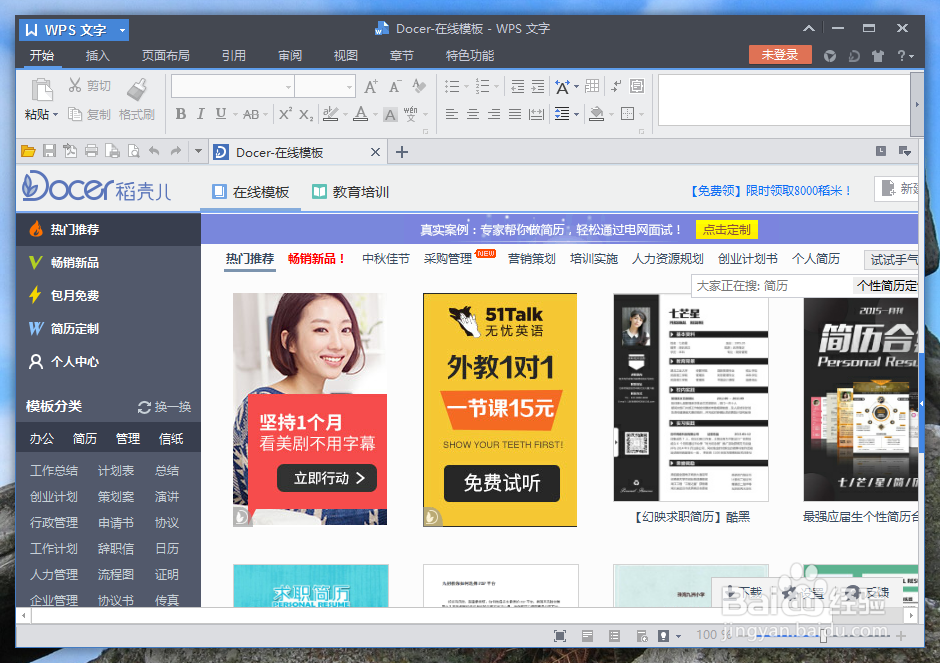Select the Format Painter (格式刷) brush
Image resolution: width=940 pixels, height=663 pixels.
click(x=137, y=89)
